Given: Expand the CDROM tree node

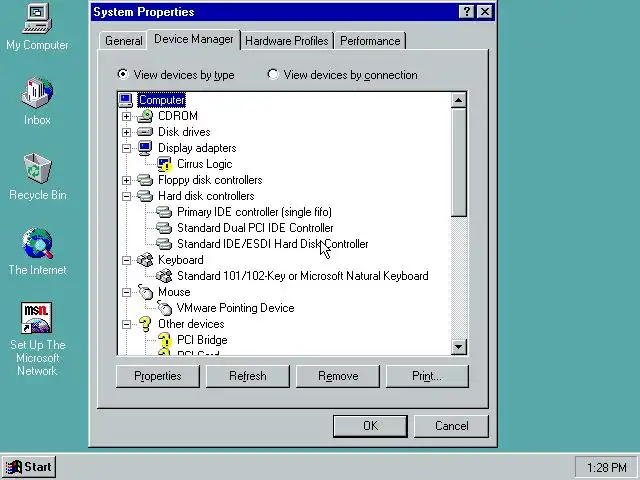Looking at the screenshot, I should 127,116.
